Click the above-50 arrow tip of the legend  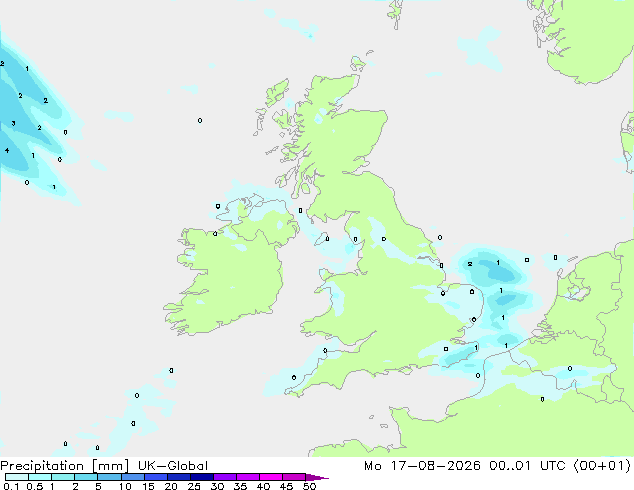click(x=317, y=477)
